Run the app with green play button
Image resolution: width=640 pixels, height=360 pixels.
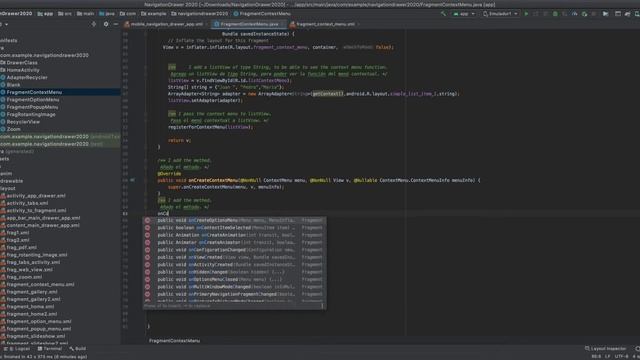[x=526, y=14]
